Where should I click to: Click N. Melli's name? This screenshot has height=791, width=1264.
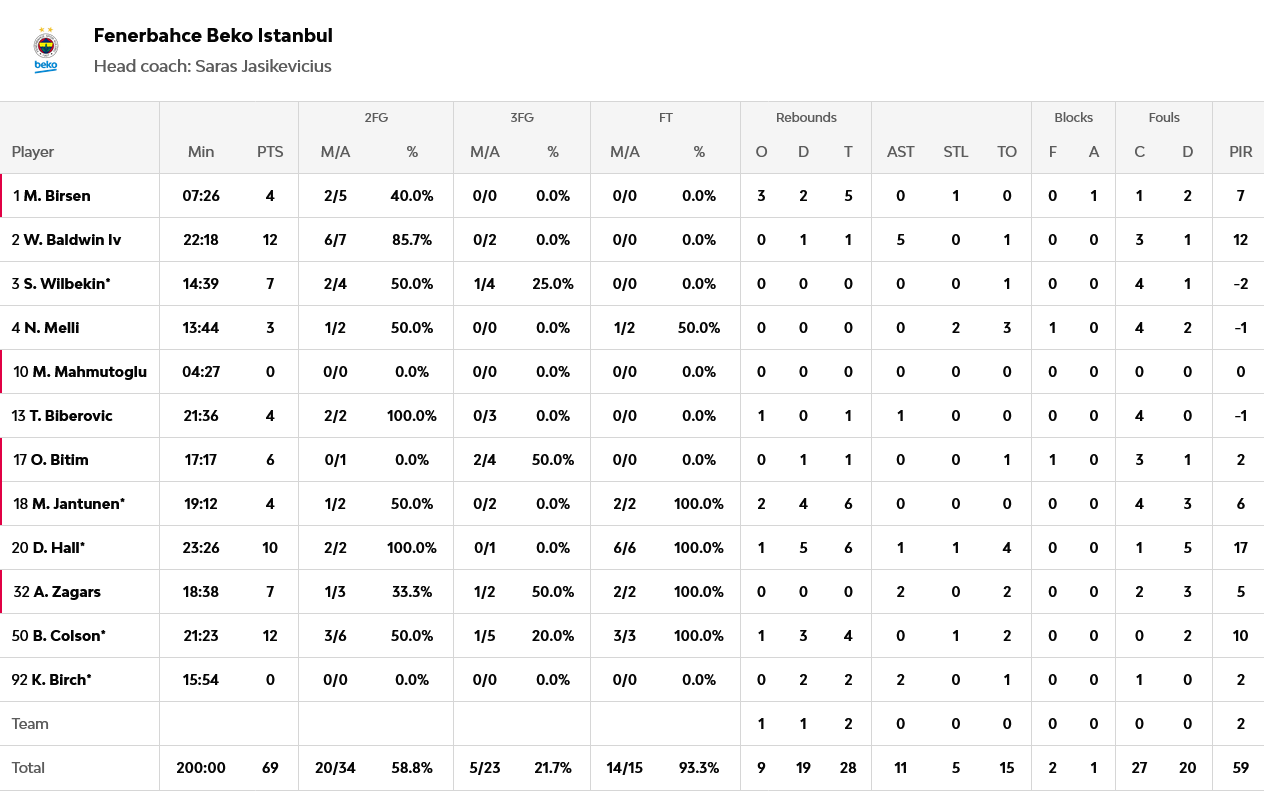pyautogui.click(x=51, y=328)
